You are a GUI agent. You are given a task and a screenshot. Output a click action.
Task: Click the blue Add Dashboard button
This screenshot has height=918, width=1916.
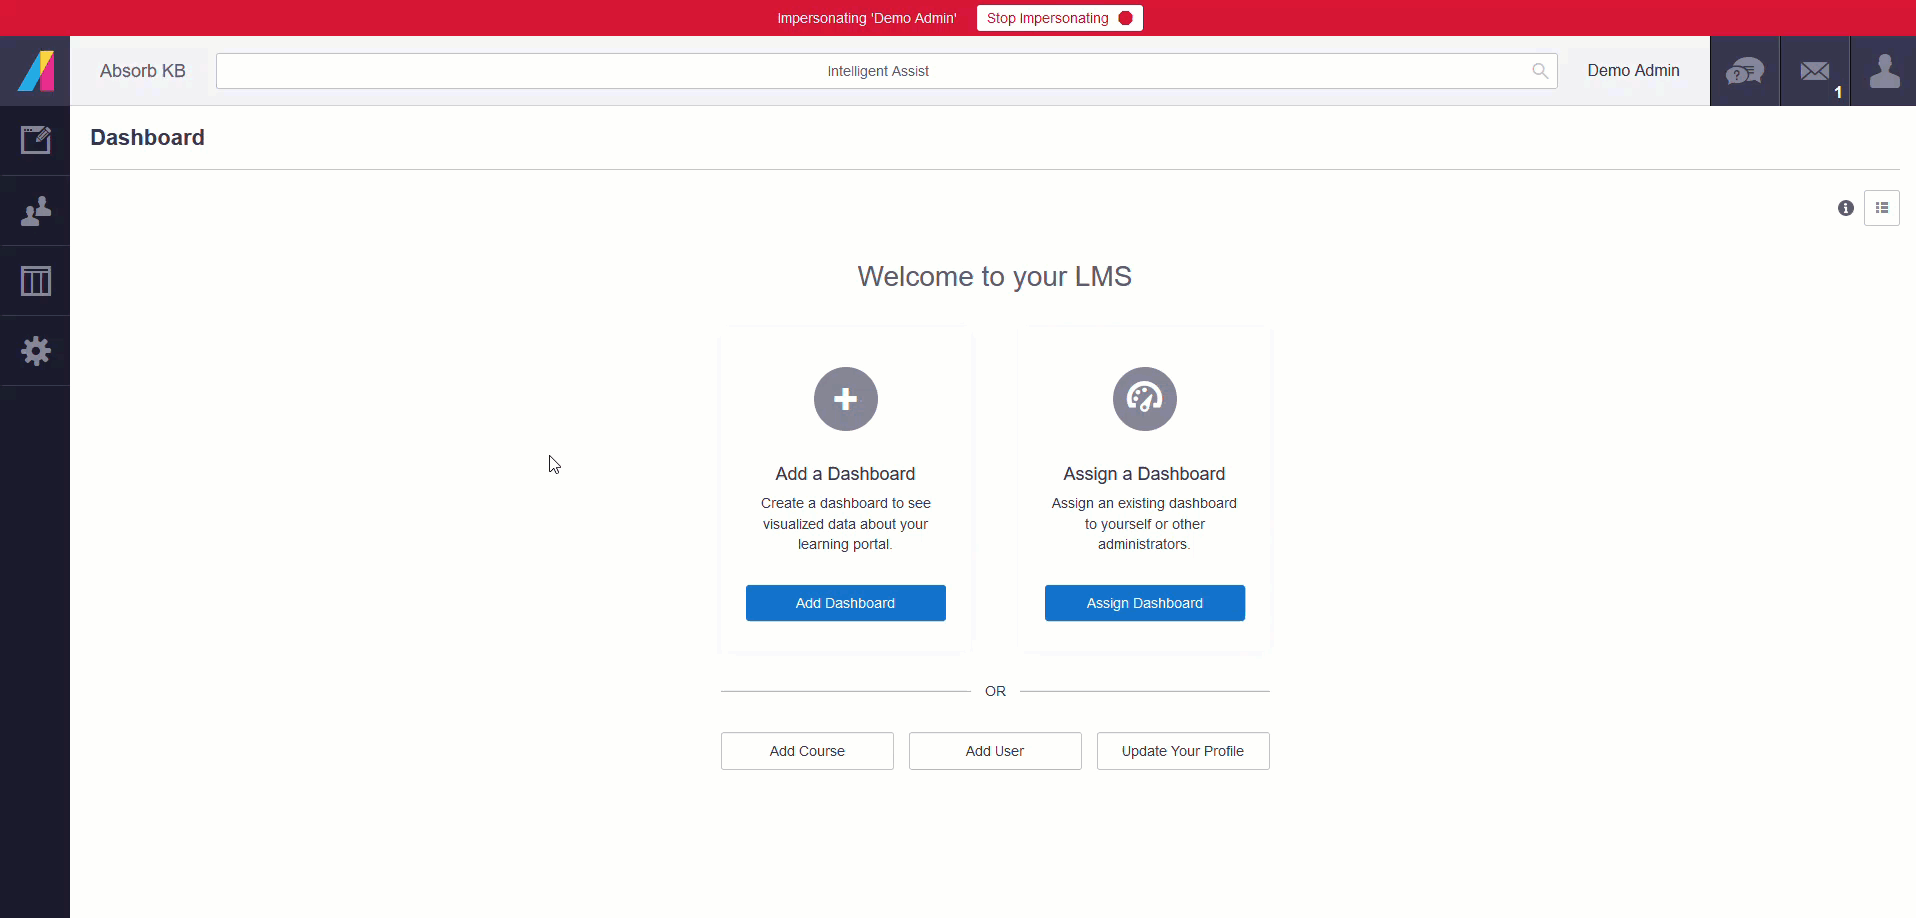pos(846,603)
